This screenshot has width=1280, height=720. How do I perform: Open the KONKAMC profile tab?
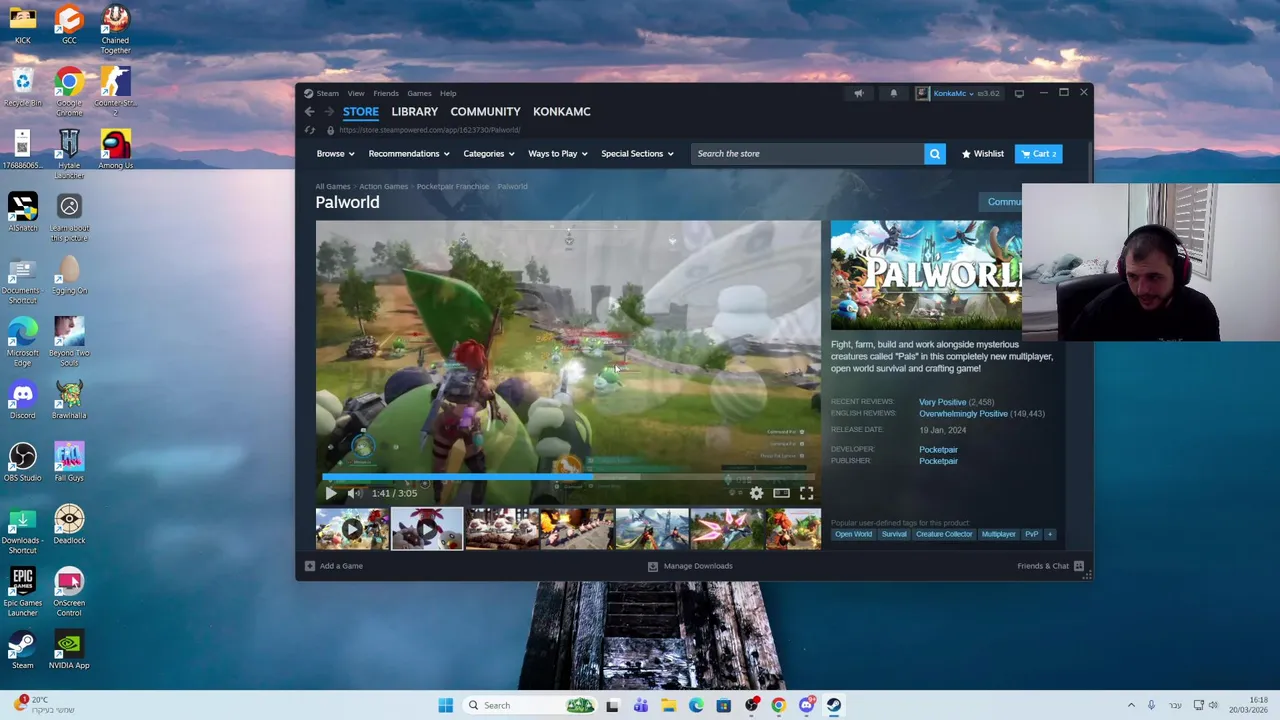[561, 112]
